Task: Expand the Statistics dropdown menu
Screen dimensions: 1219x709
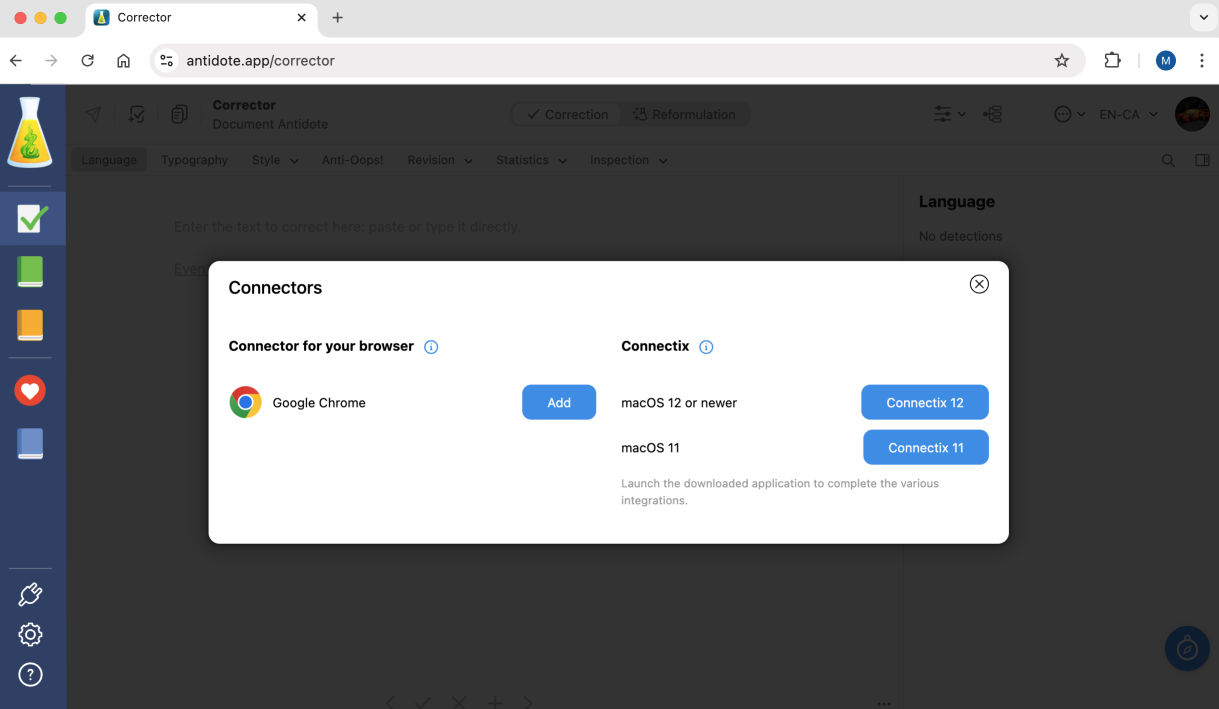Action: [x=531, y=160]
